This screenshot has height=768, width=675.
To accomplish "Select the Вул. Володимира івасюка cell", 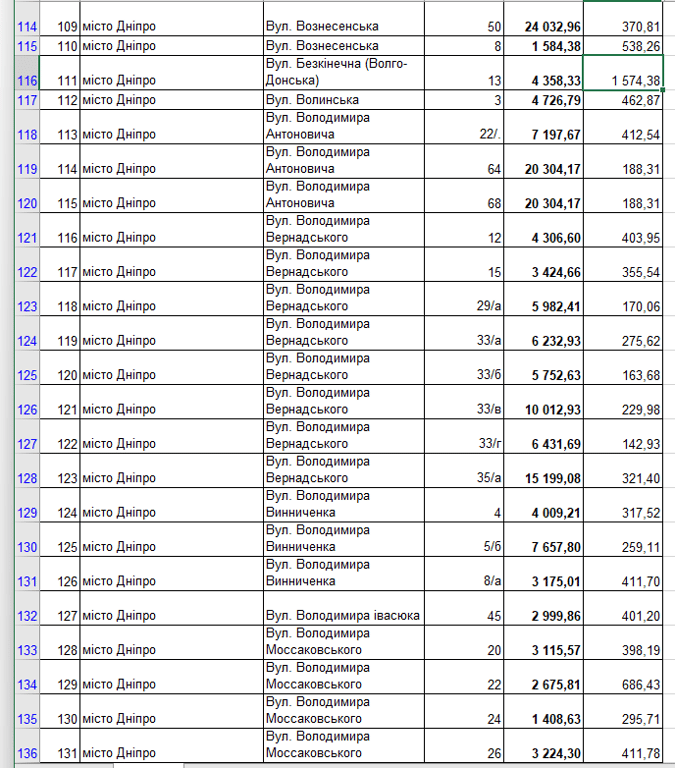I will (x=343, y=616).
